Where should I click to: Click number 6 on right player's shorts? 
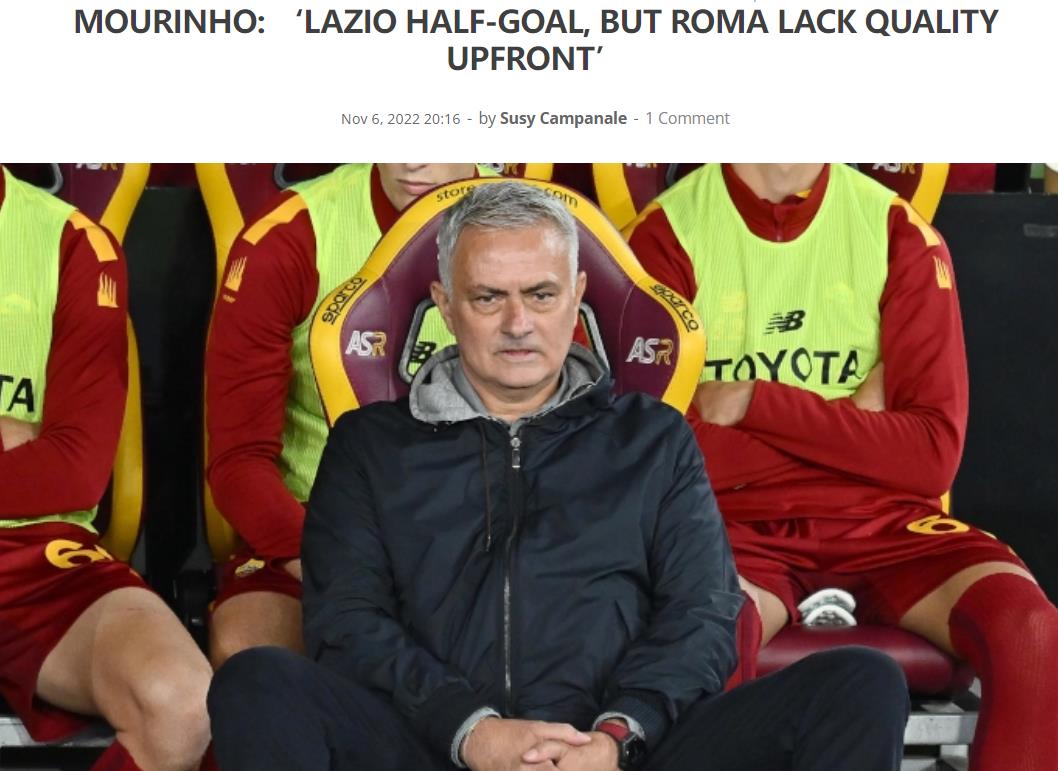point(938,524)
